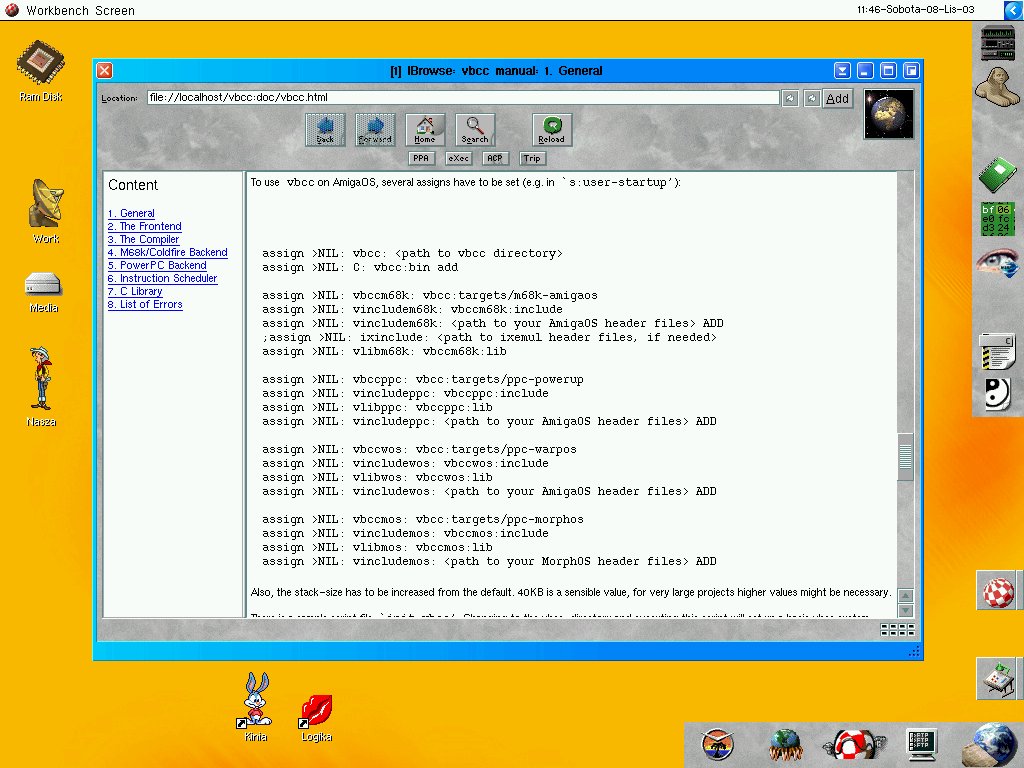Click the first history arrow beside location
This screenshot has height=768, width=1024.
(x=790, y=98)
